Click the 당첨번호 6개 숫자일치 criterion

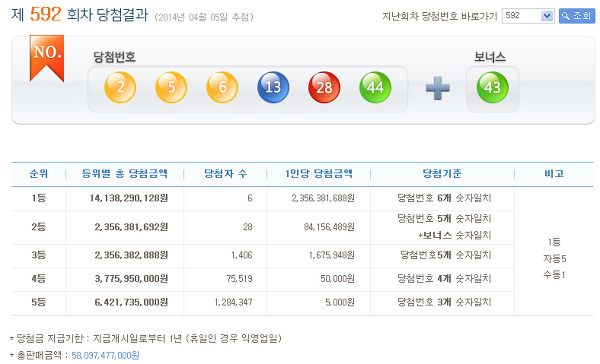pos(444,198)
